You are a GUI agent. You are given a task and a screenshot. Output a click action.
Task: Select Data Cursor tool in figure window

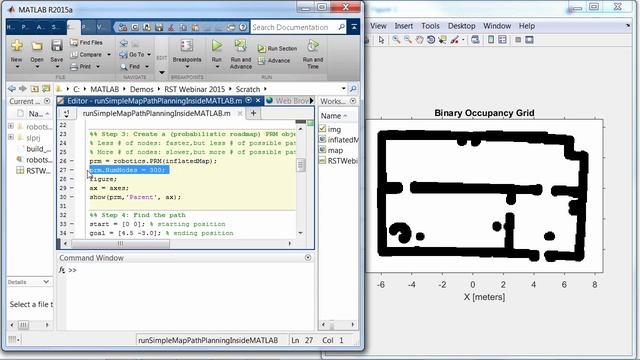coord(442,40)
